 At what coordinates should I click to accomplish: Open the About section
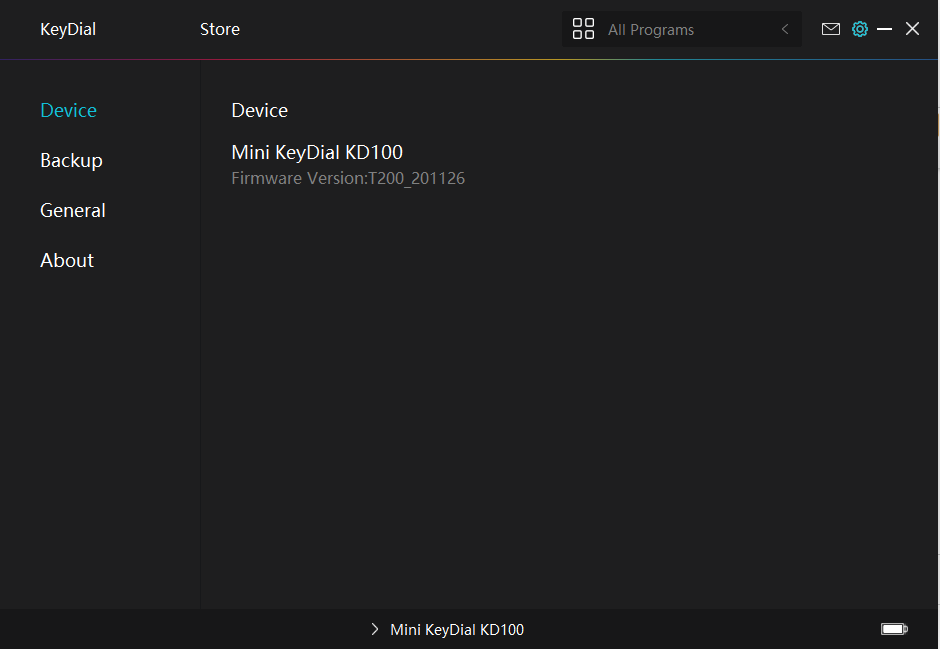[x=67, y=260]
